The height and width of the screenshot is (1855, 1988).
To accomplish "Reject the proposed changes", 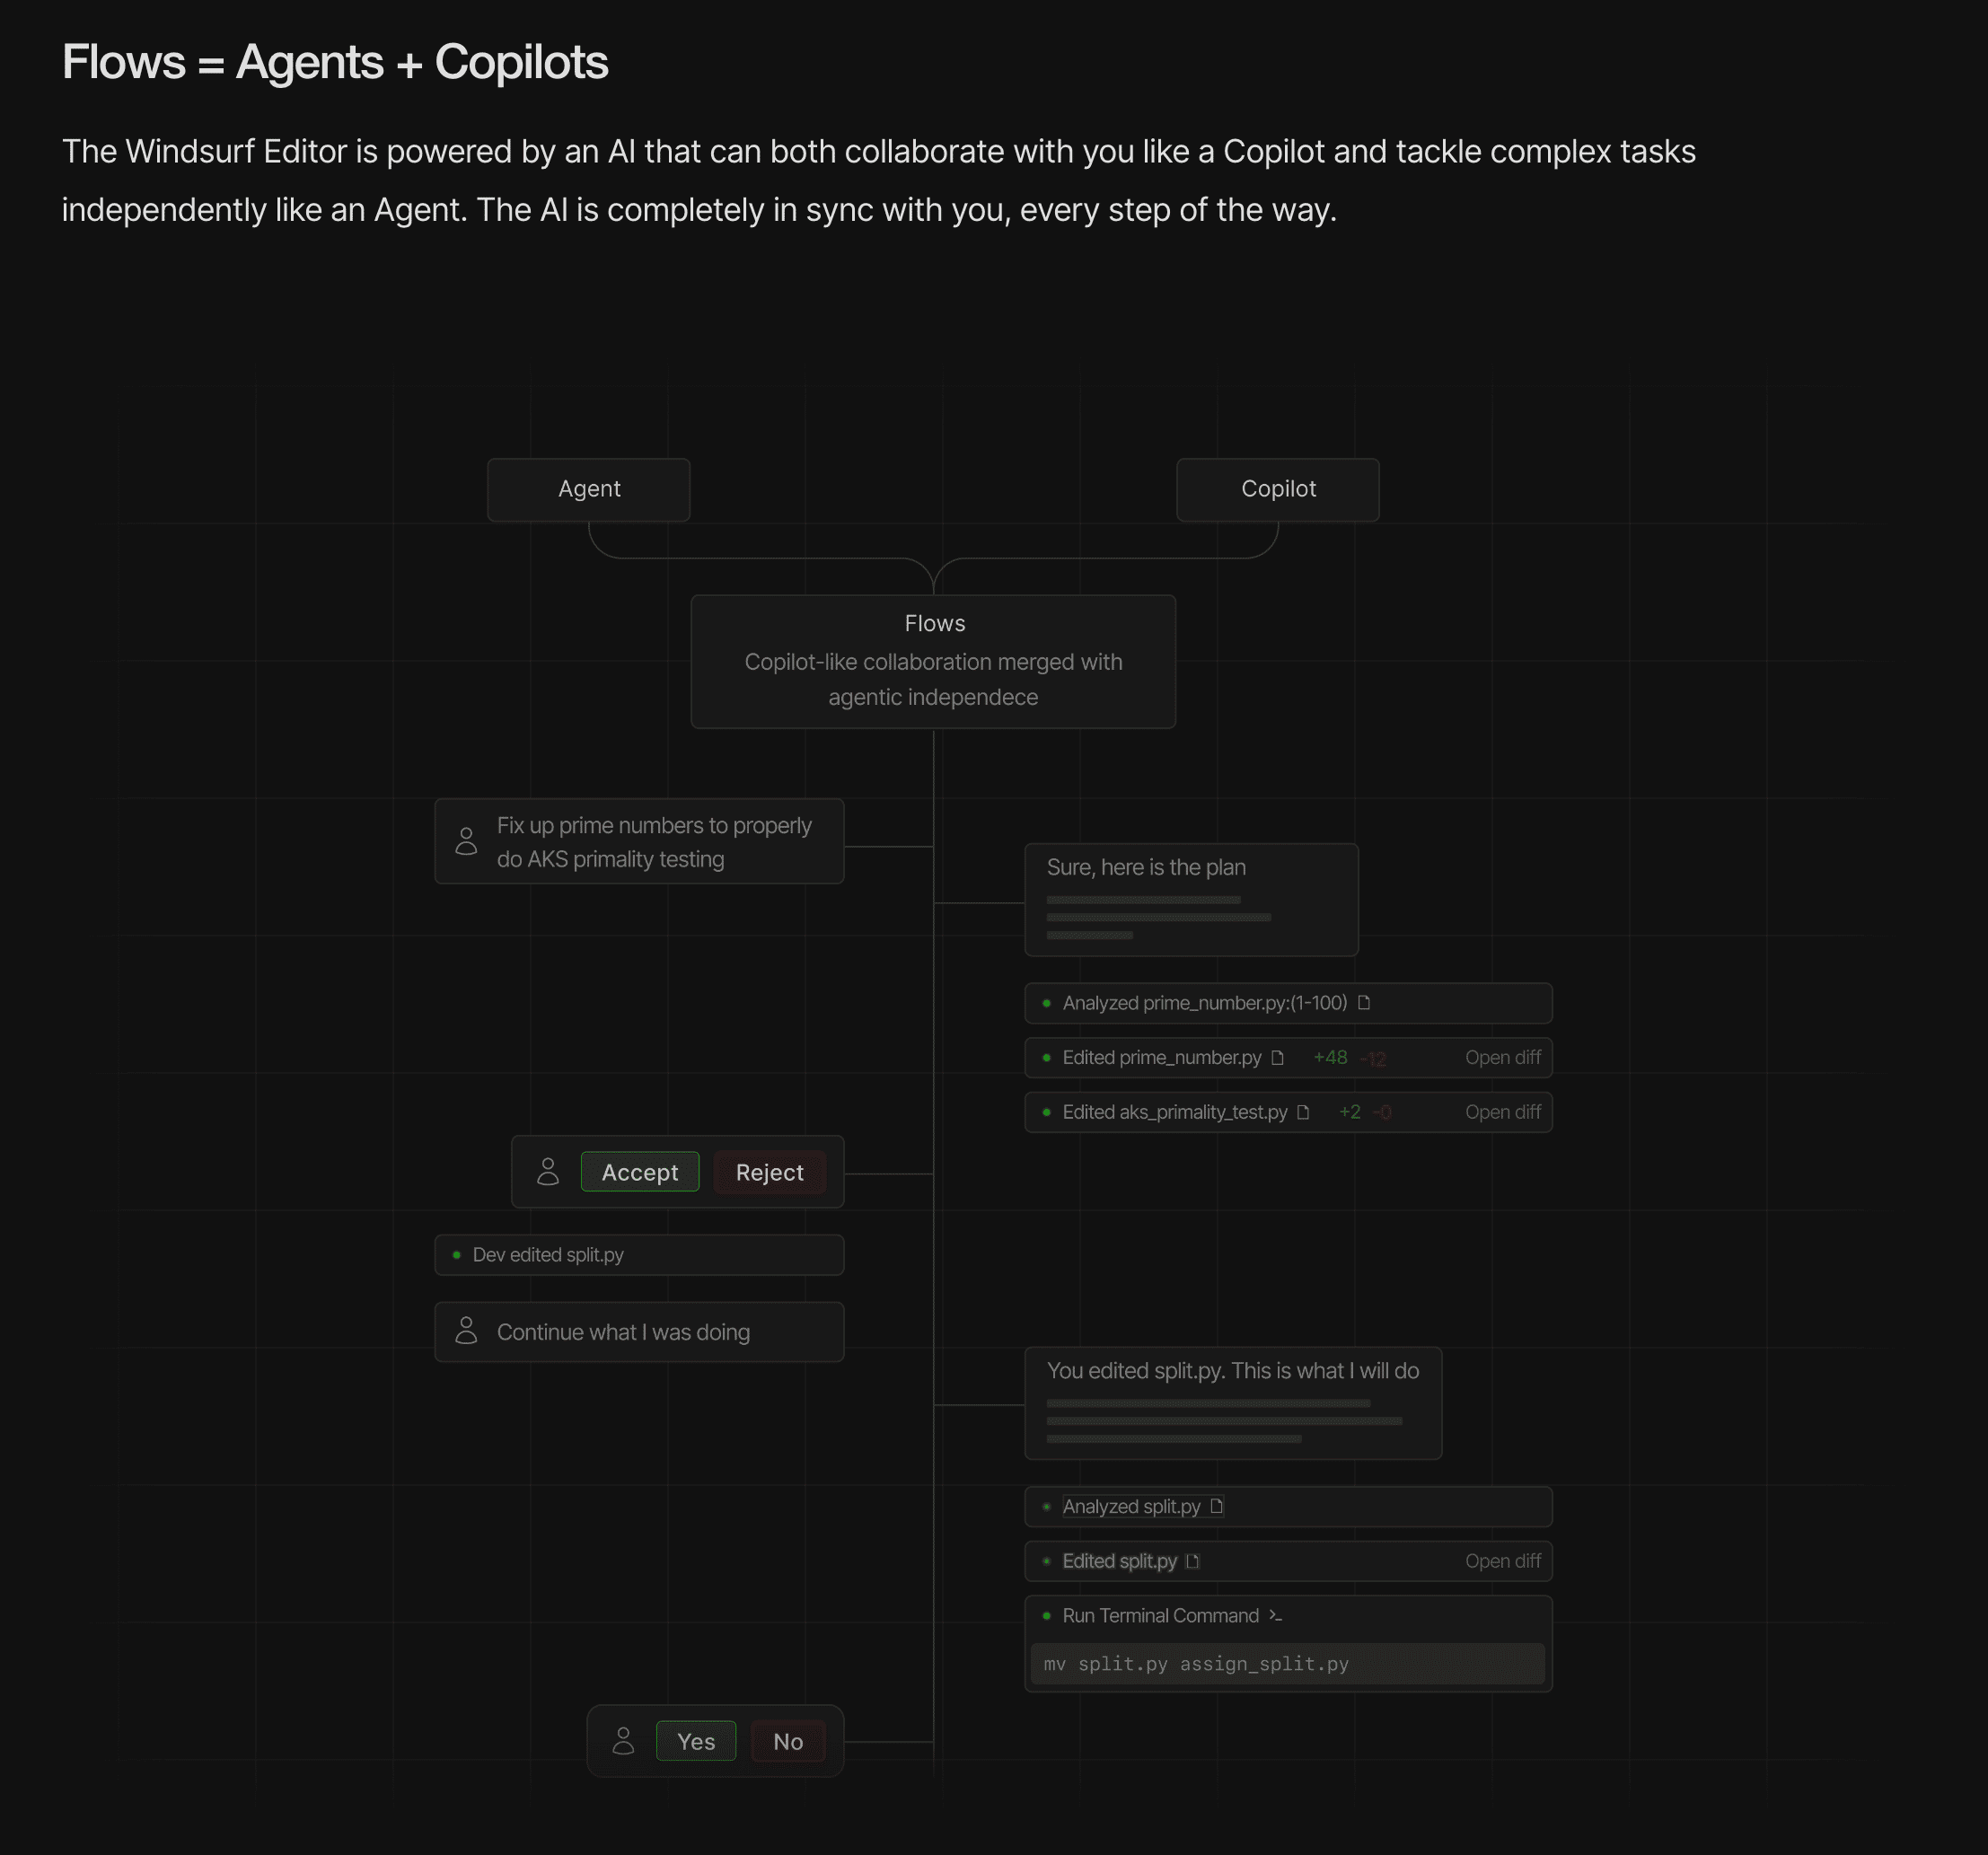I will pyautogui.click(x=769, y=1172).
